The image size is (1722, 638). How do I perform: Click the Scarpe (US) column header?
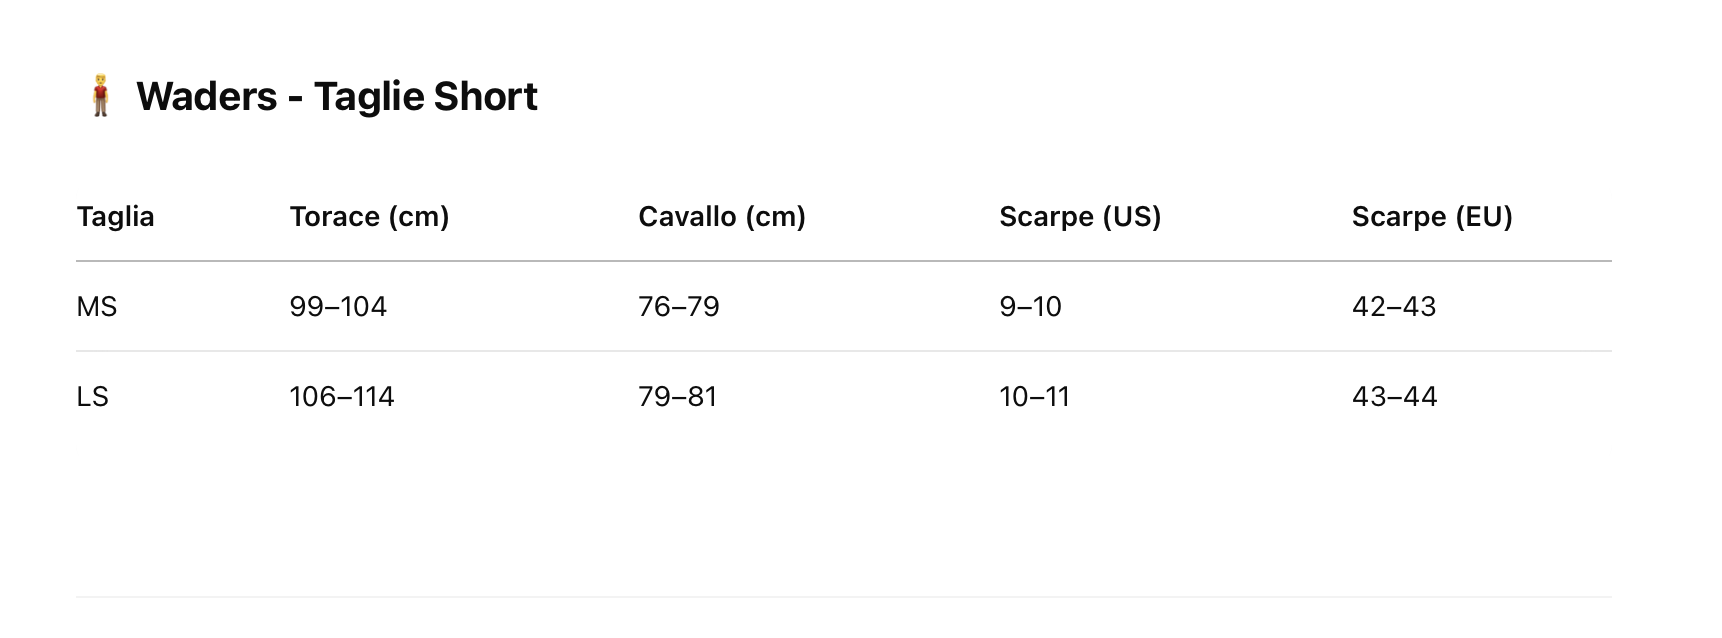[x=1080, y=217]
